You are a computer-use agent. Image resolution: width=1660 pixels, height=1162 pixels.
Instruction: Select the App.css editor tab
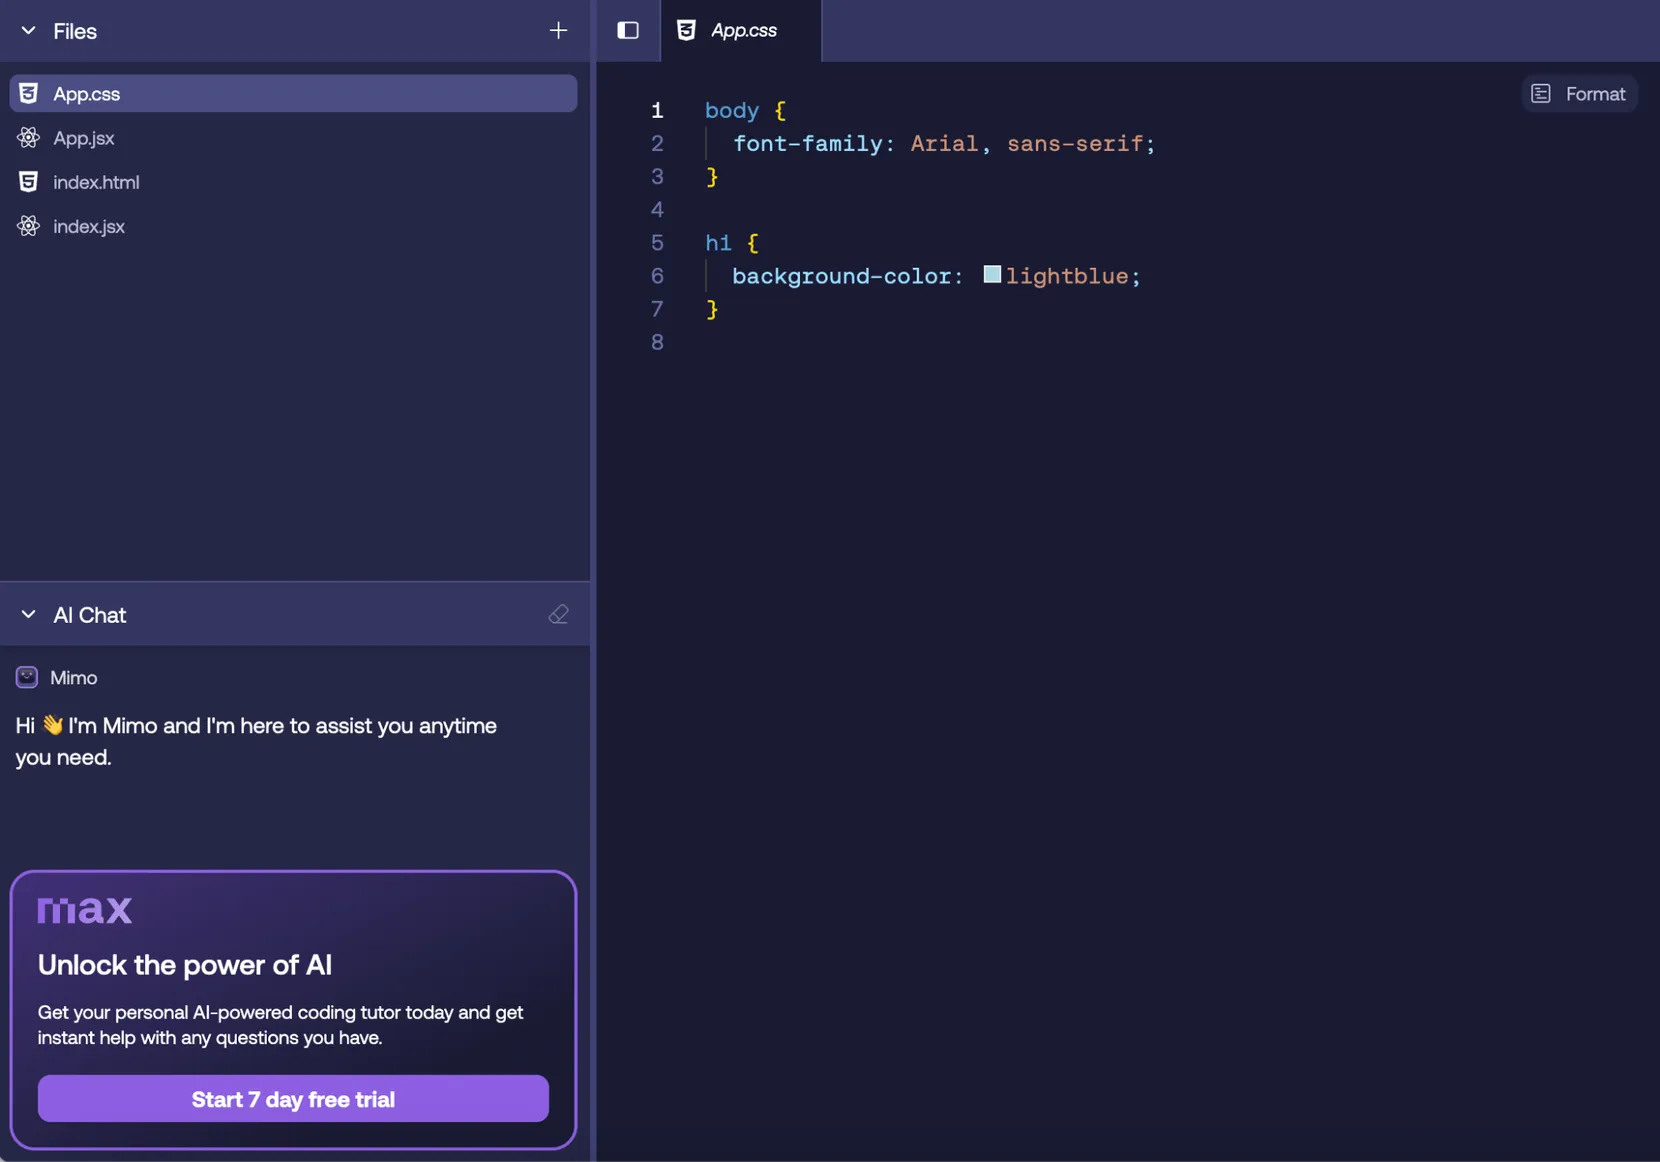click(741, 30)
